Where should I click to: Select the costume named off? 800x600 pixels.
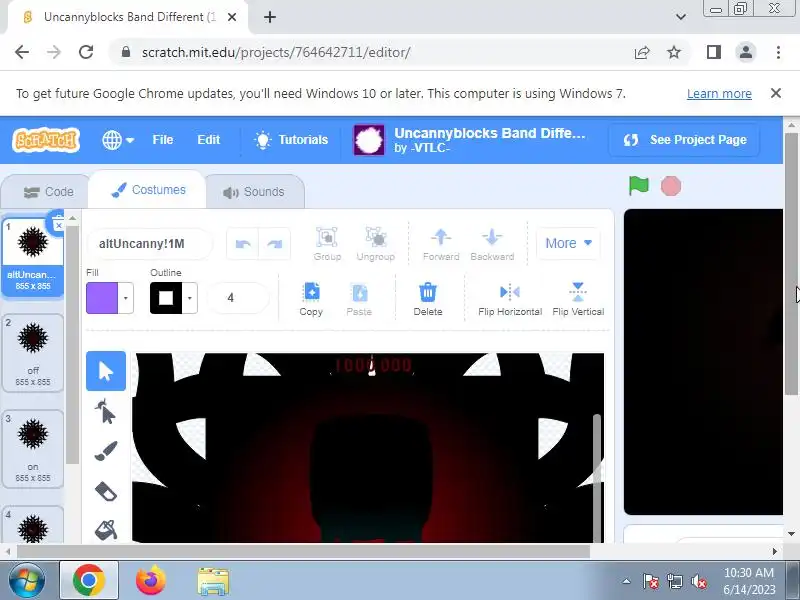pos(33,353)
